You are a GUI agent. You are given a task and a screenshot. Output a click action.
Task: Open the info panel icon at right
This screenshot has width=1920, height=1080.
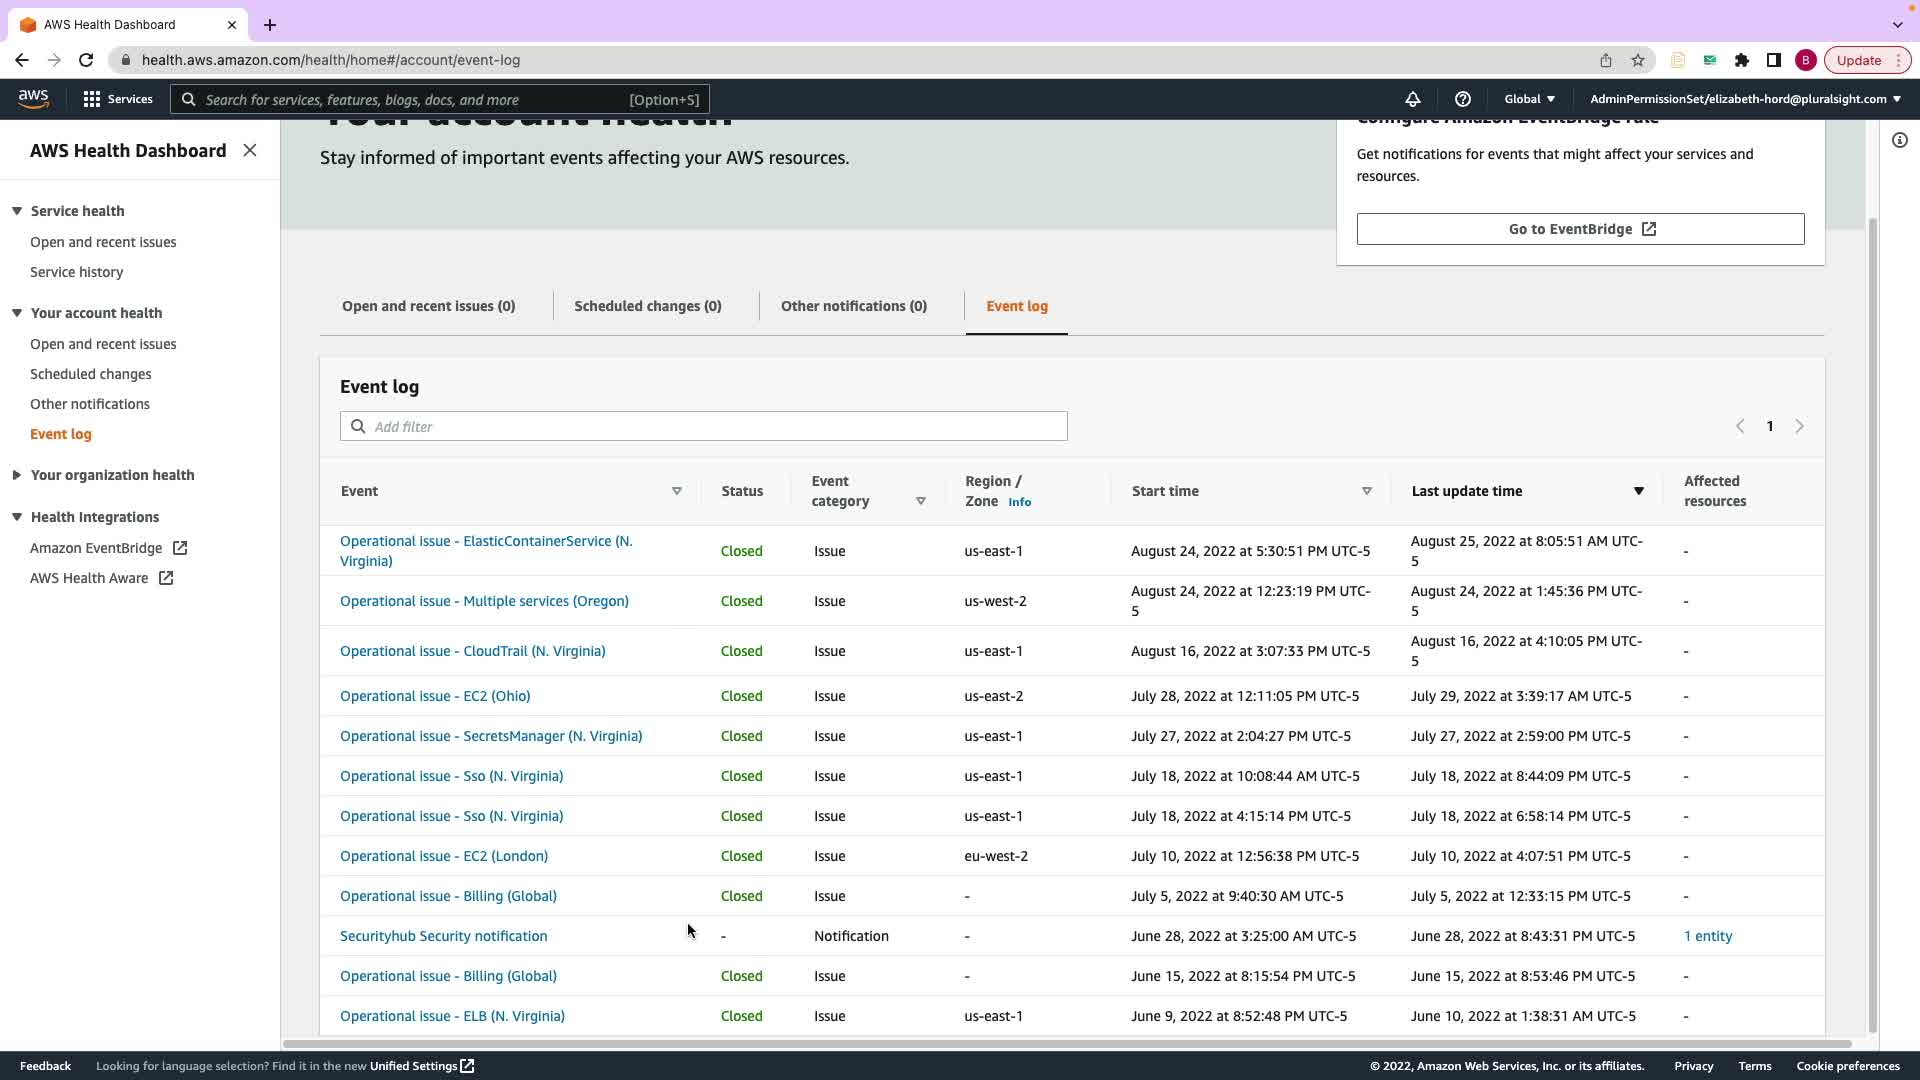[x=1899, y=140]
